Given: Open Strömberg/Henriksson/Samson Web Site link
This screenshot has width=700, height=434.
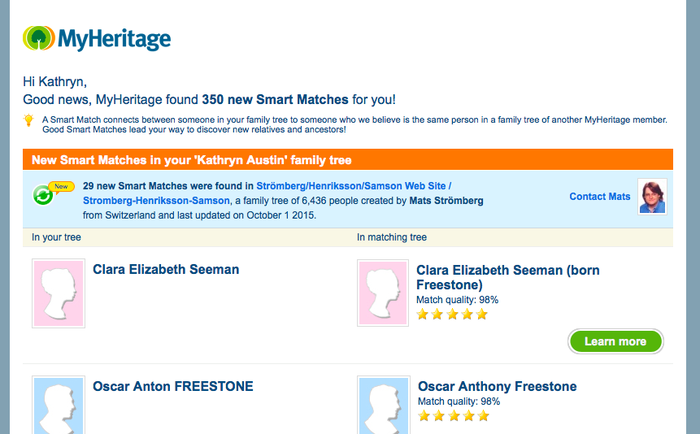Looking at the screenshot, I should 354,186.
